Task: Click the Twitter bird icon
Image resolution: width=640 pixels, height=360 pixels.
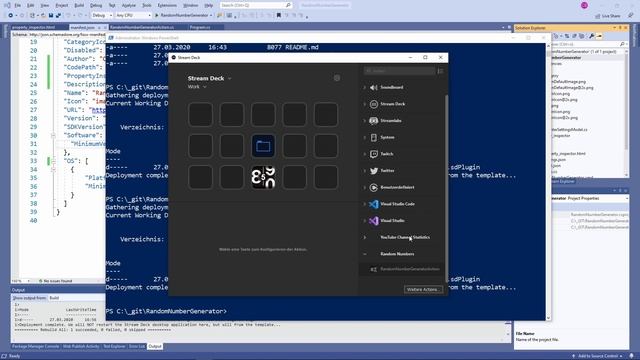Action: pyautogui.click(x=373, y=171)
